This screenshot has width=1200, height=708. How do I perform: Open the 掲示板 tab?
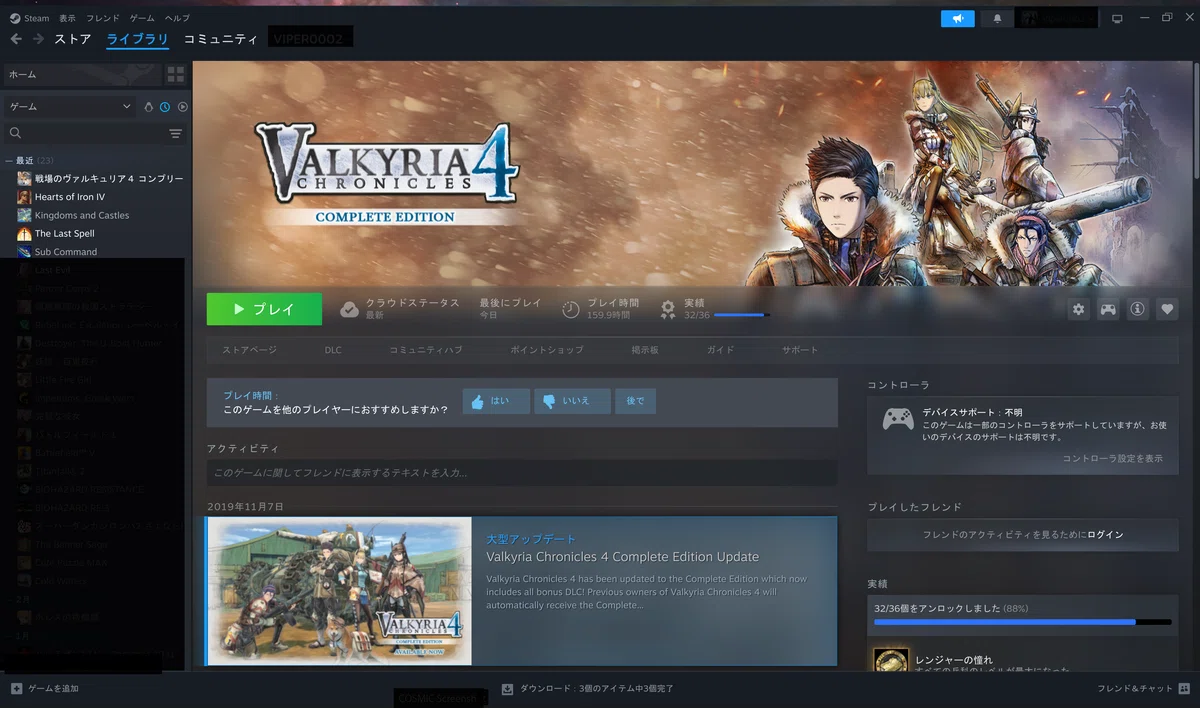click(x=645, y=350)
